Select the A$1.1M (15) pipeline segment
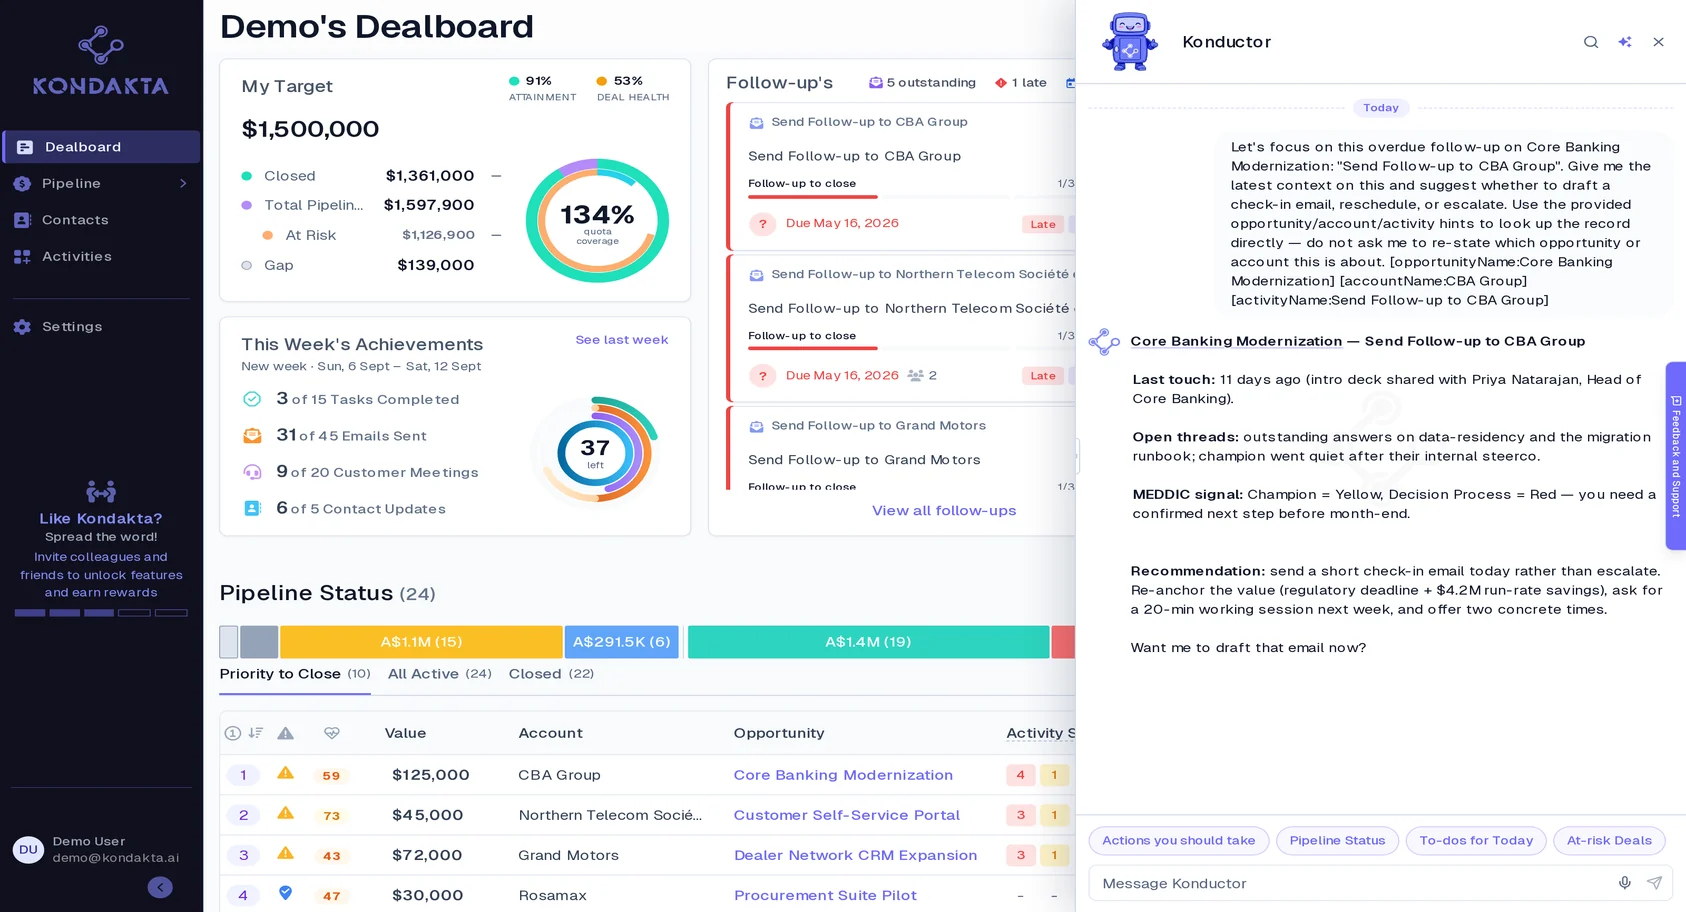 tap(421, 642)
